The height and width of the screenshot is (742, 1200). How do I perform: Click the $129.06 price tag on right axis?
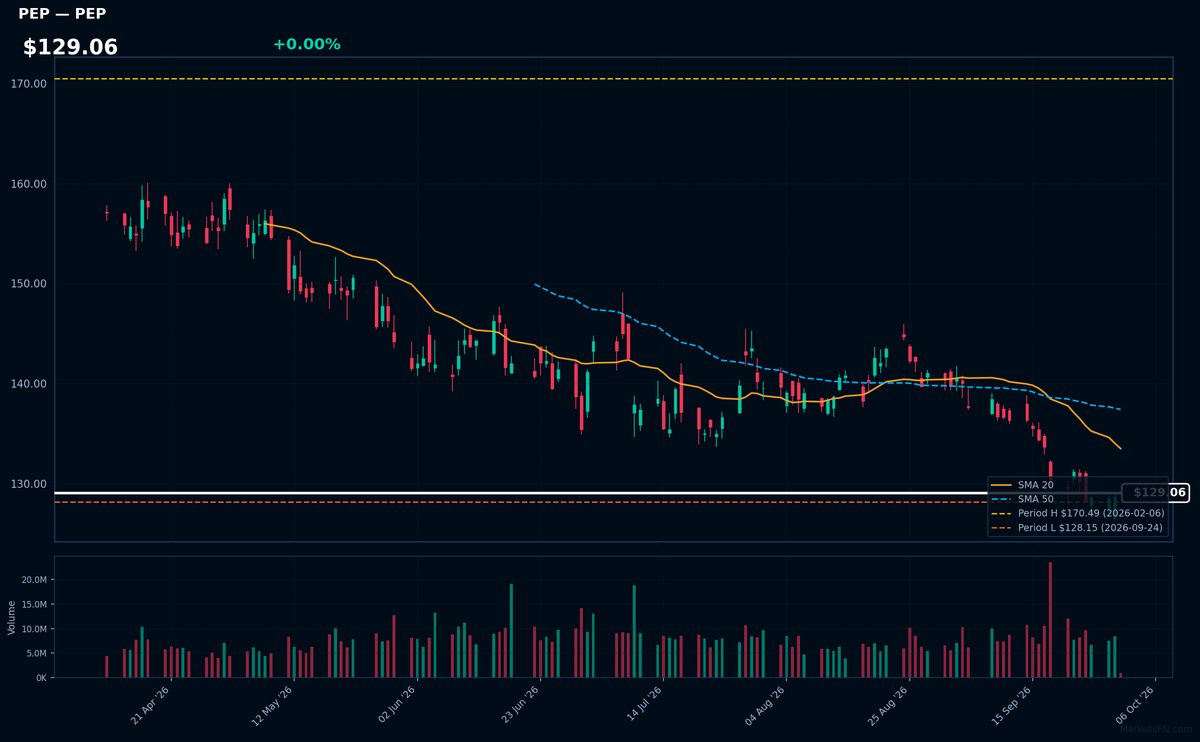coord(1156,493)
